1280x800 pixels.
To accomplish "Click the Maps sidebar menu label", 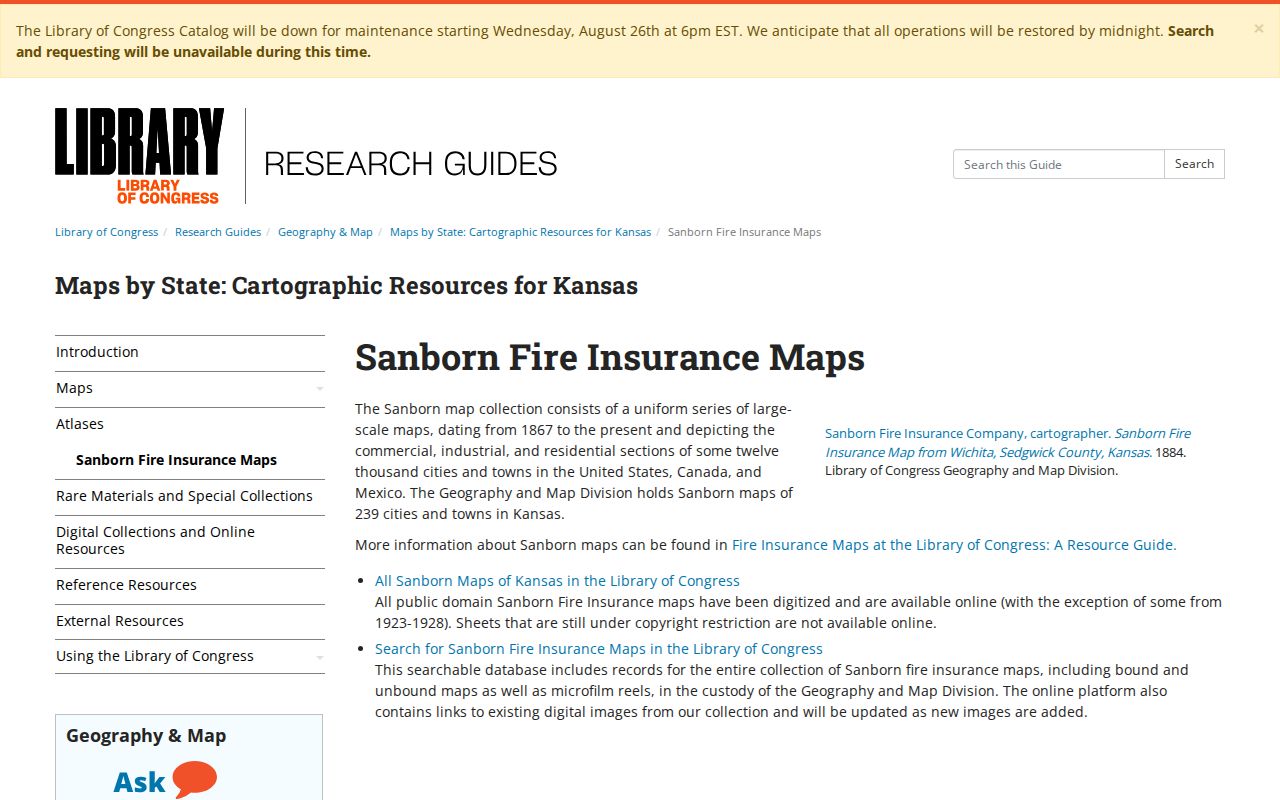I will click(74, 388).
